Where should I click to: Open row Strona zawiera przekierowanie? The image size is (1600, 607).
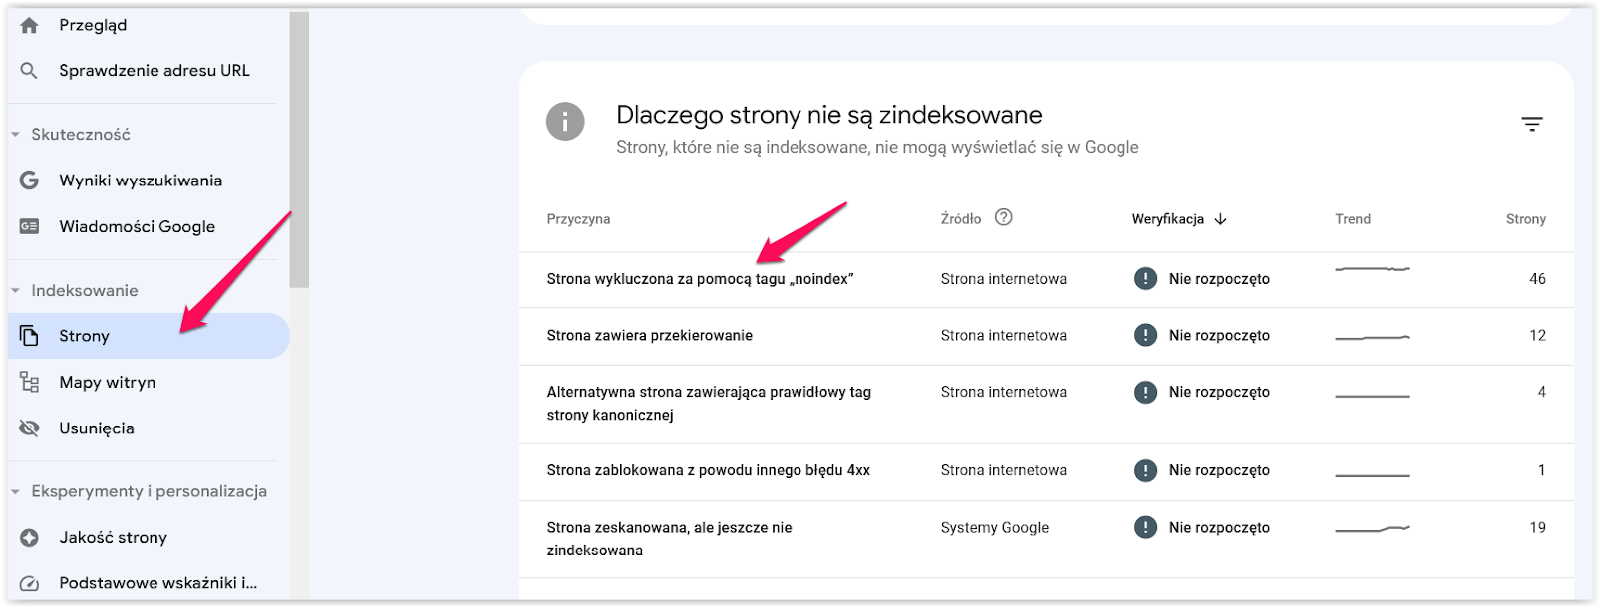click(x=1046, y=336)
